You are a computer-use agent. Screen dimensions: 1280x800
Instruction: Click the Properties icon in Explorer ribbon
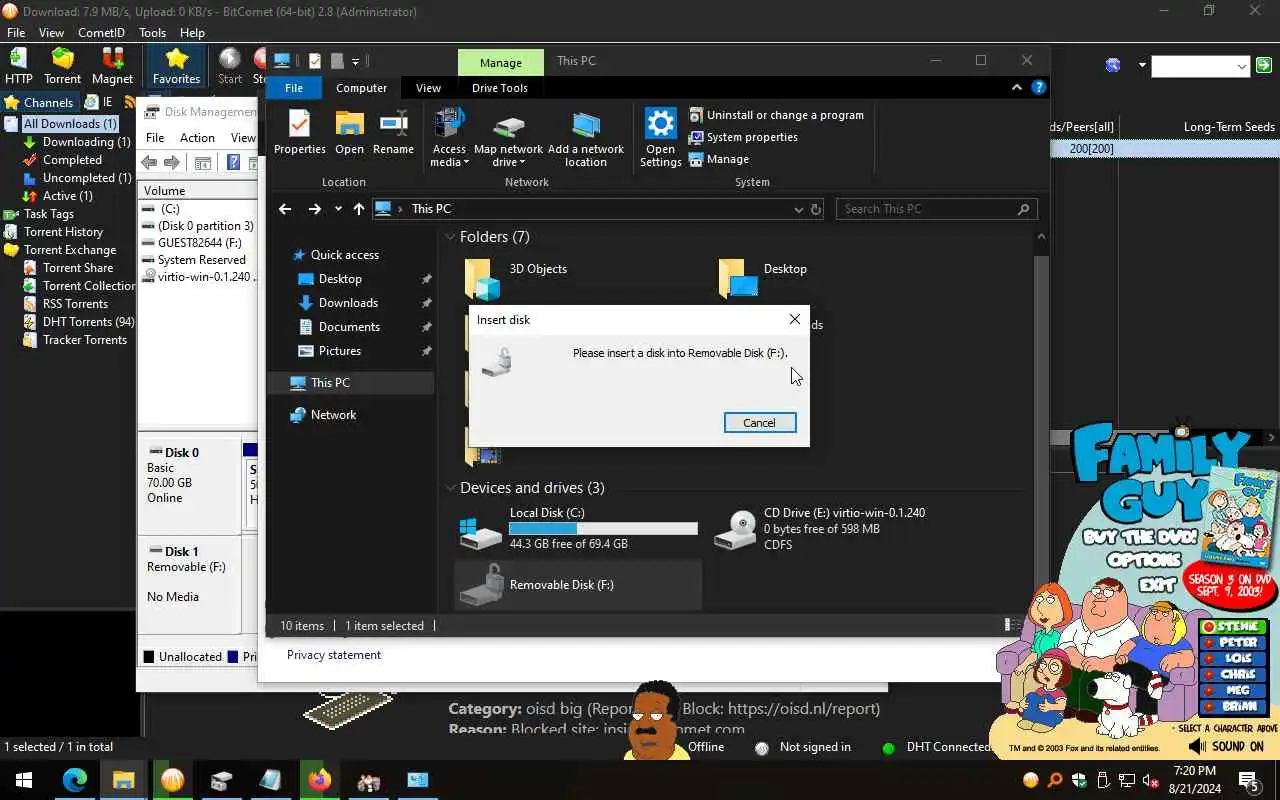[299, 133]
